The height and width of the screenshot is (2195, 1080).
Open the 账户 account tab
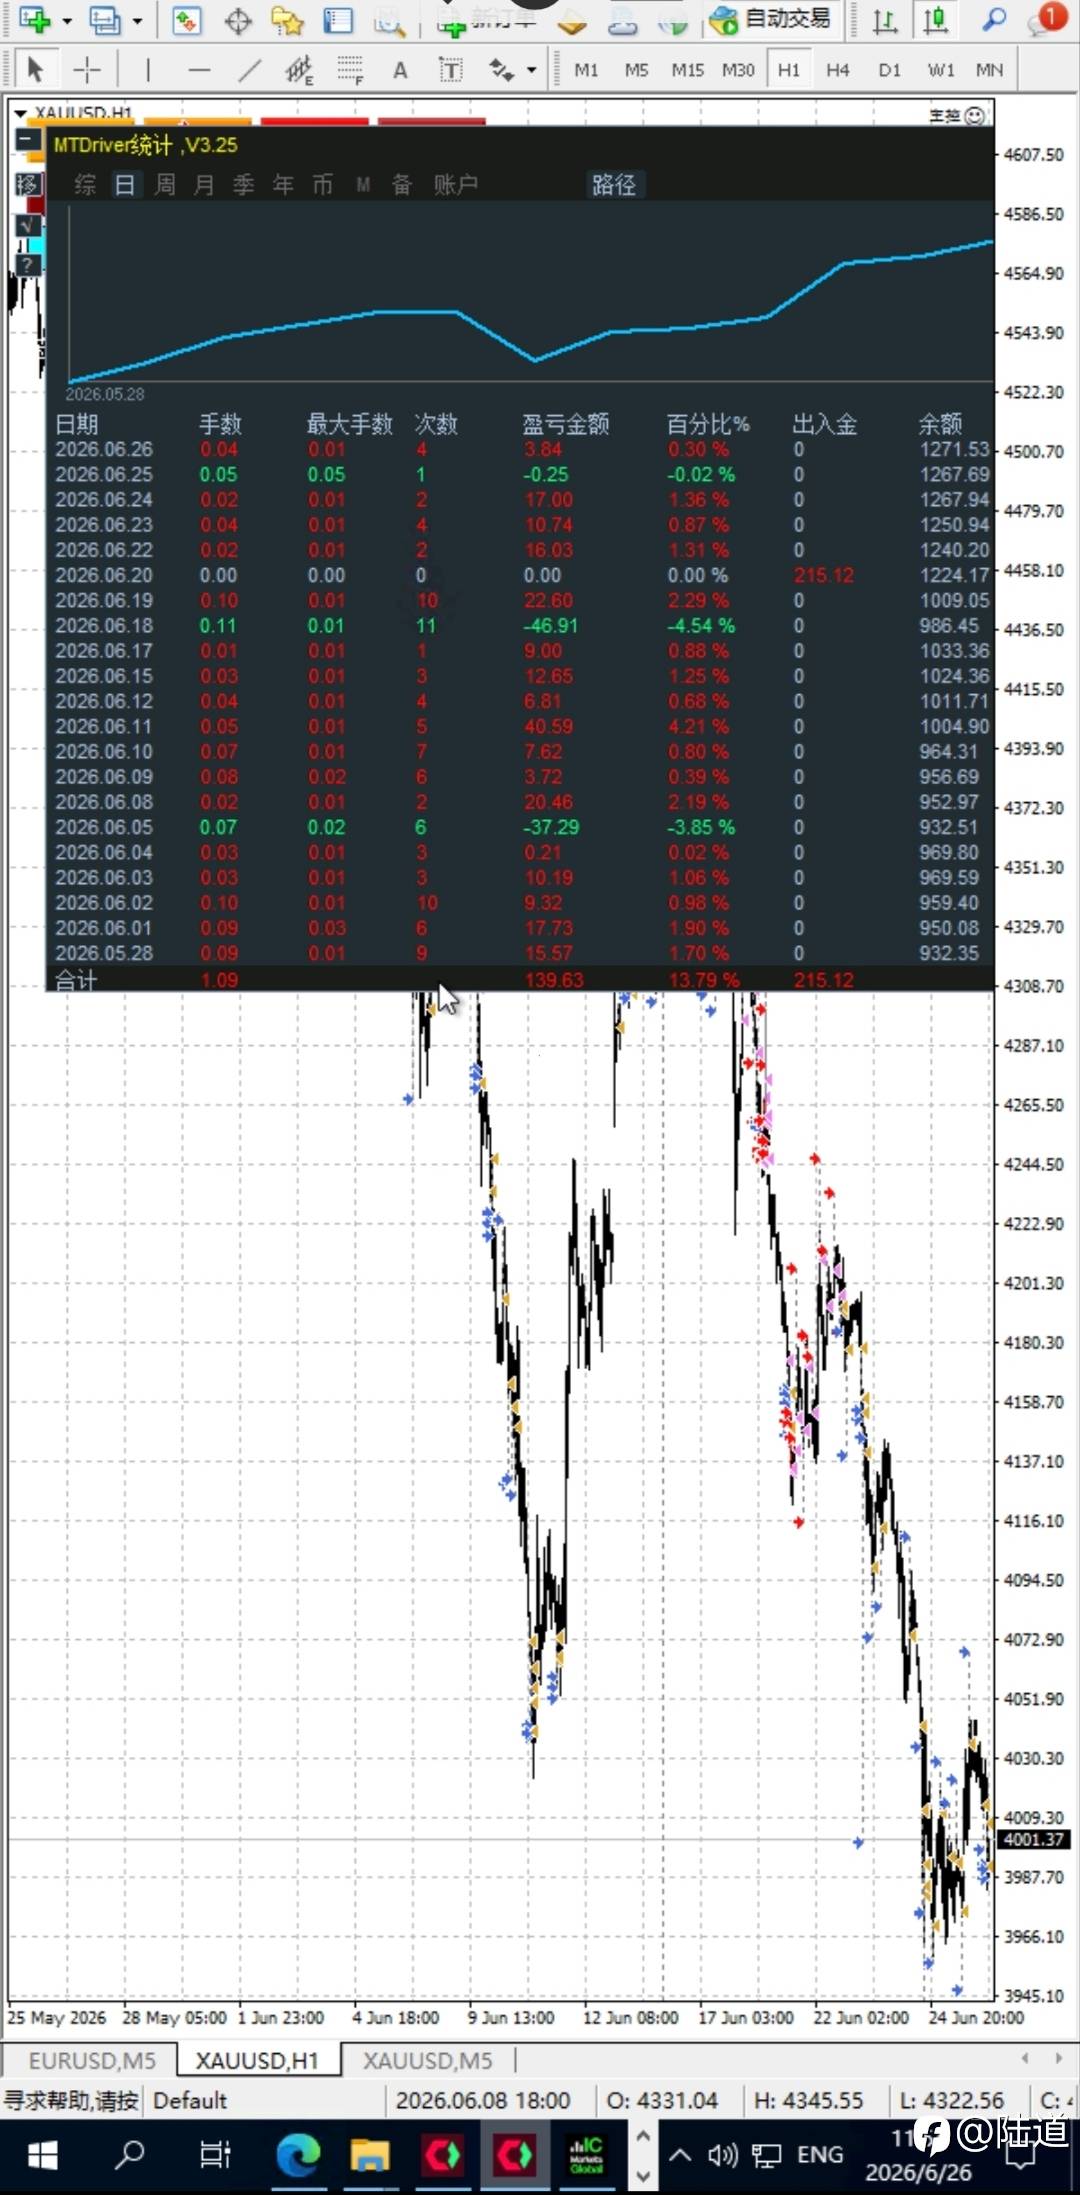456,184
